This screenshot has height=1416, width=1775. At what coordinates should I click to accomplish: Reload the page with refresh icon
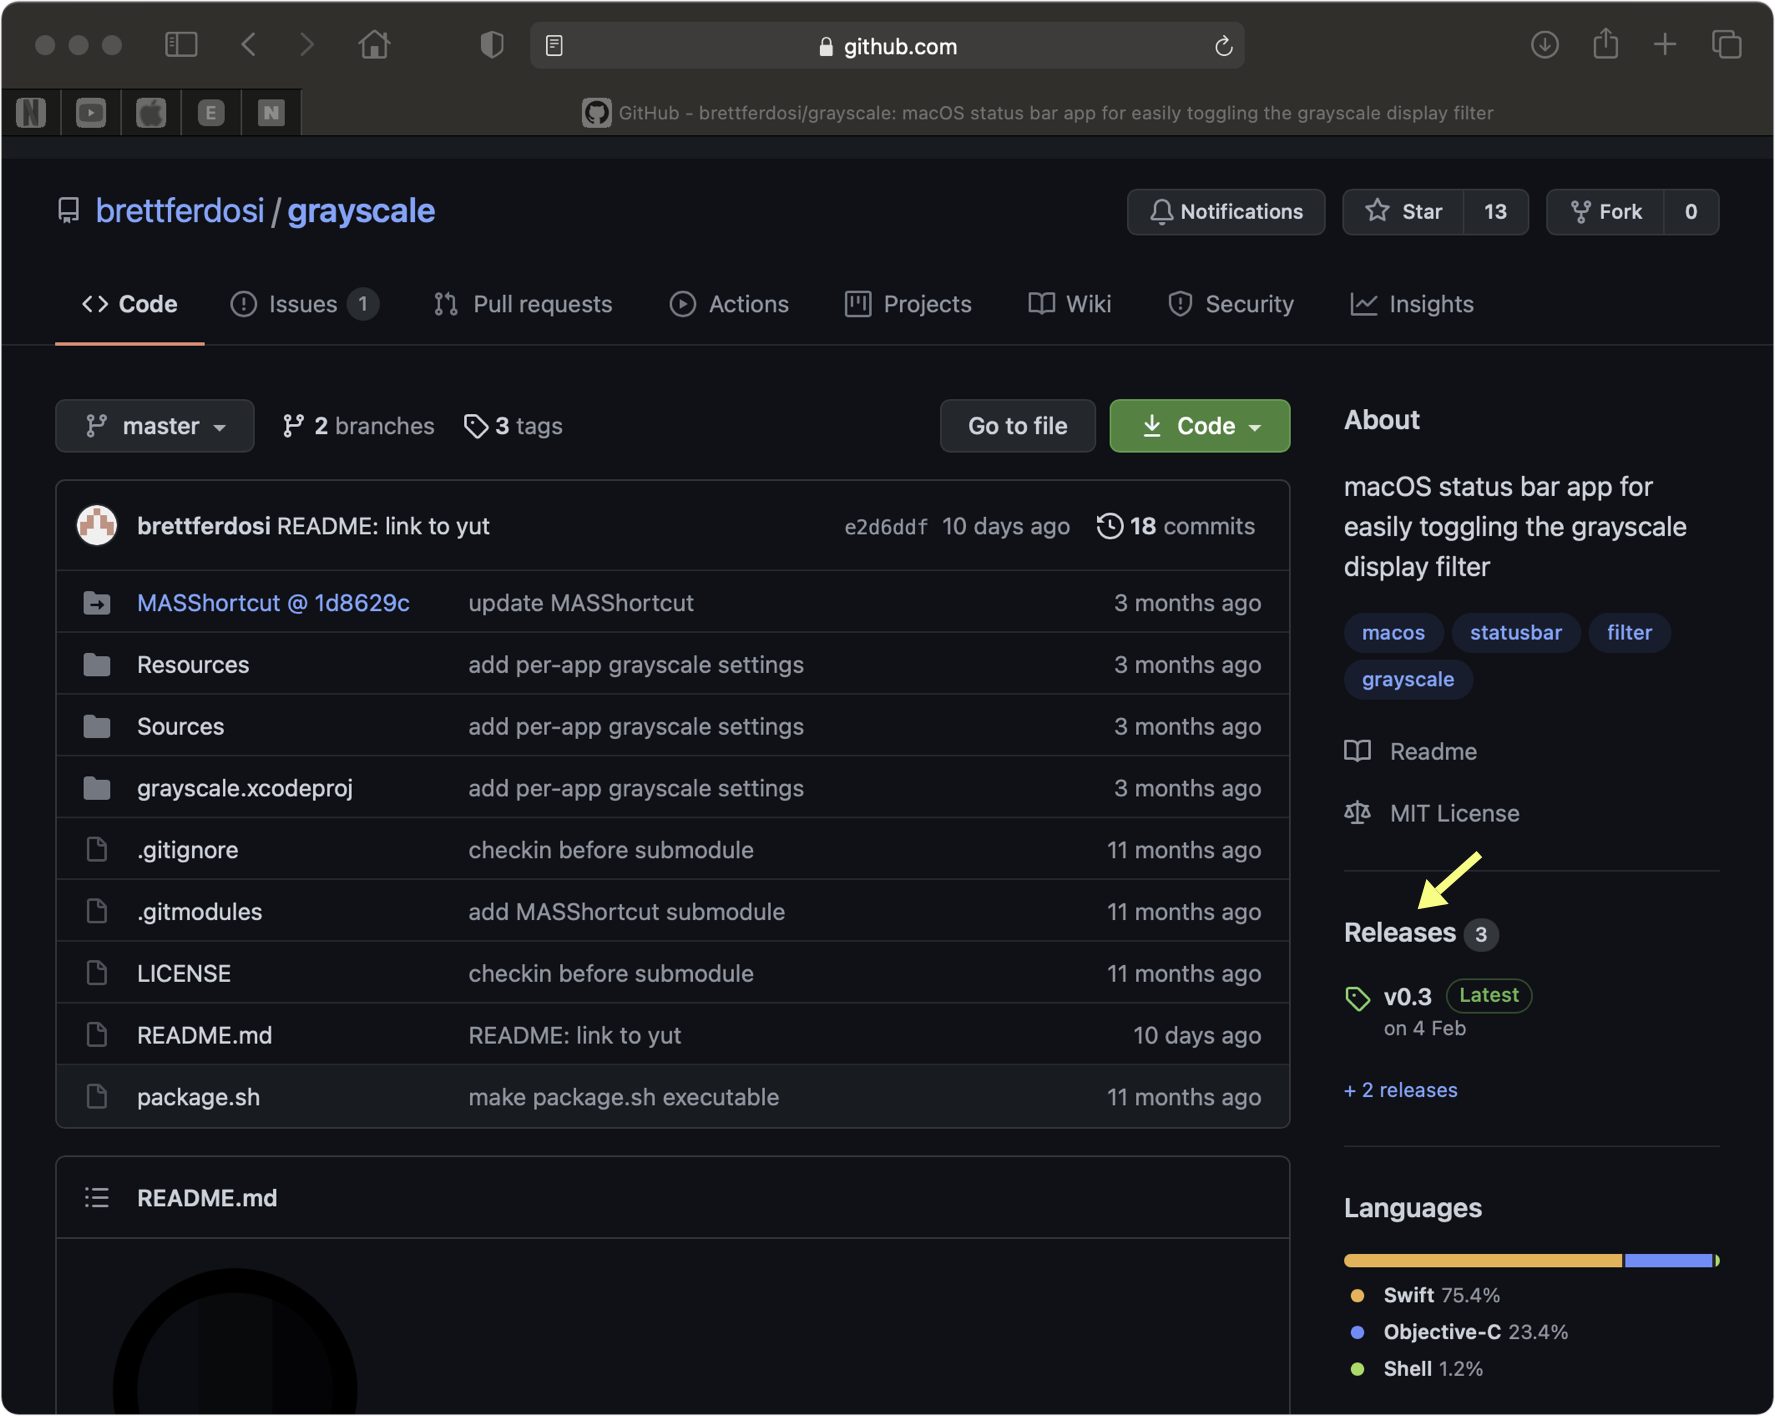click(1223, 46)
